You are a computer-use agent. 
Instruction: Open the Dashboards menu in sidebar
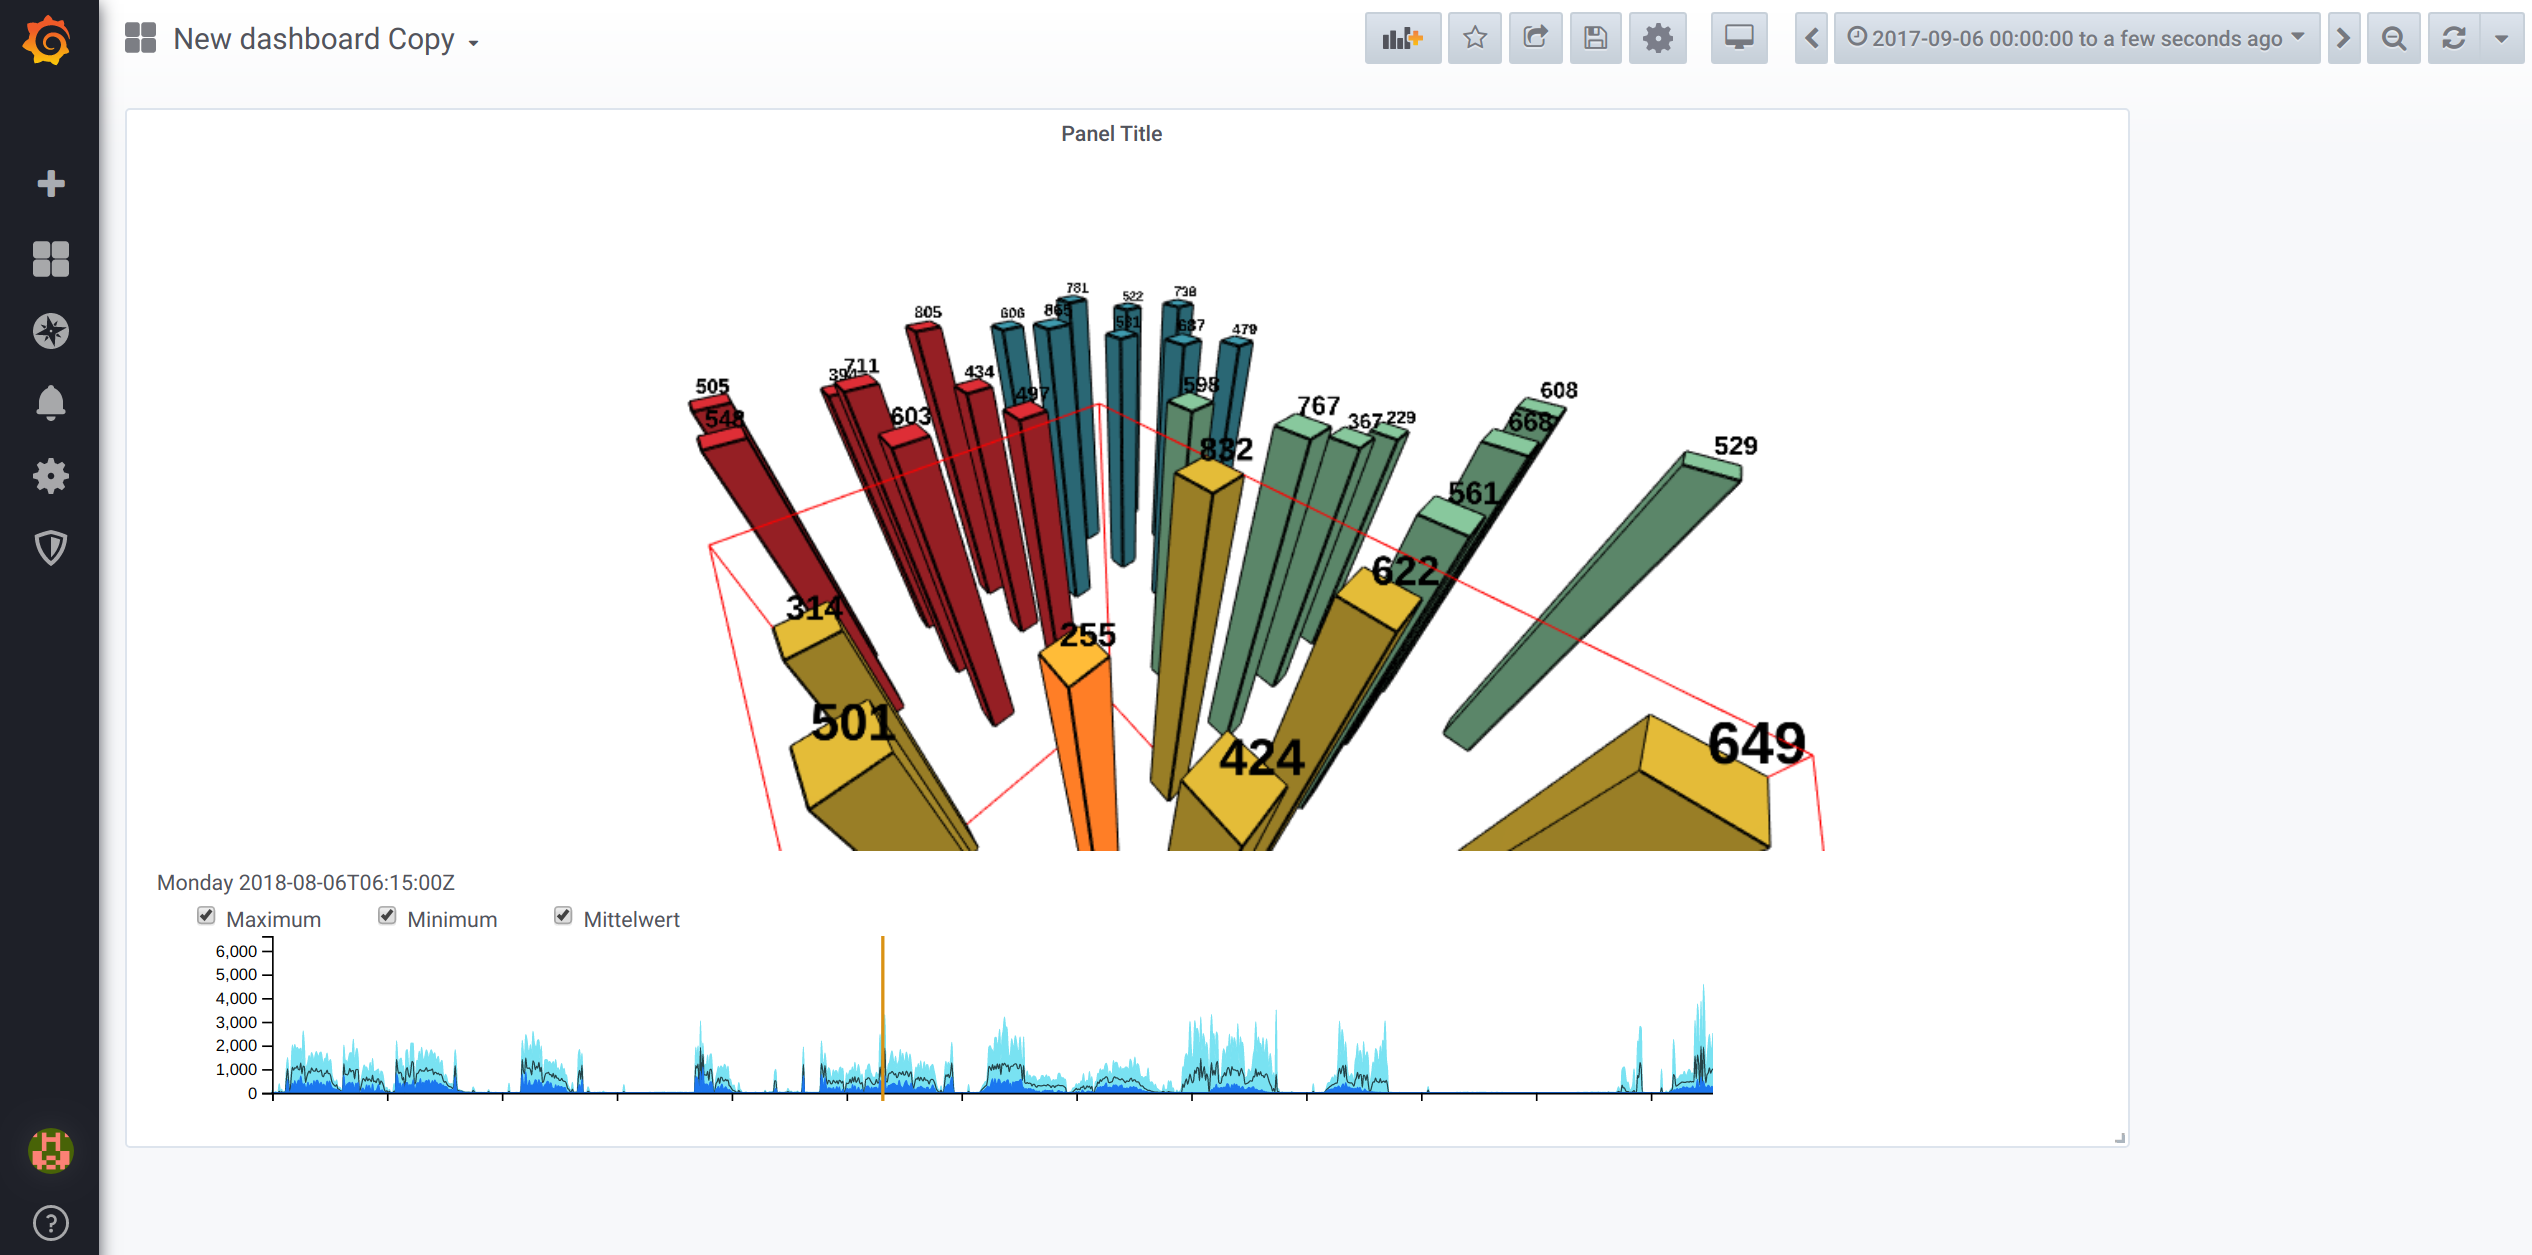pyautogui.click(x=50, y=259)
